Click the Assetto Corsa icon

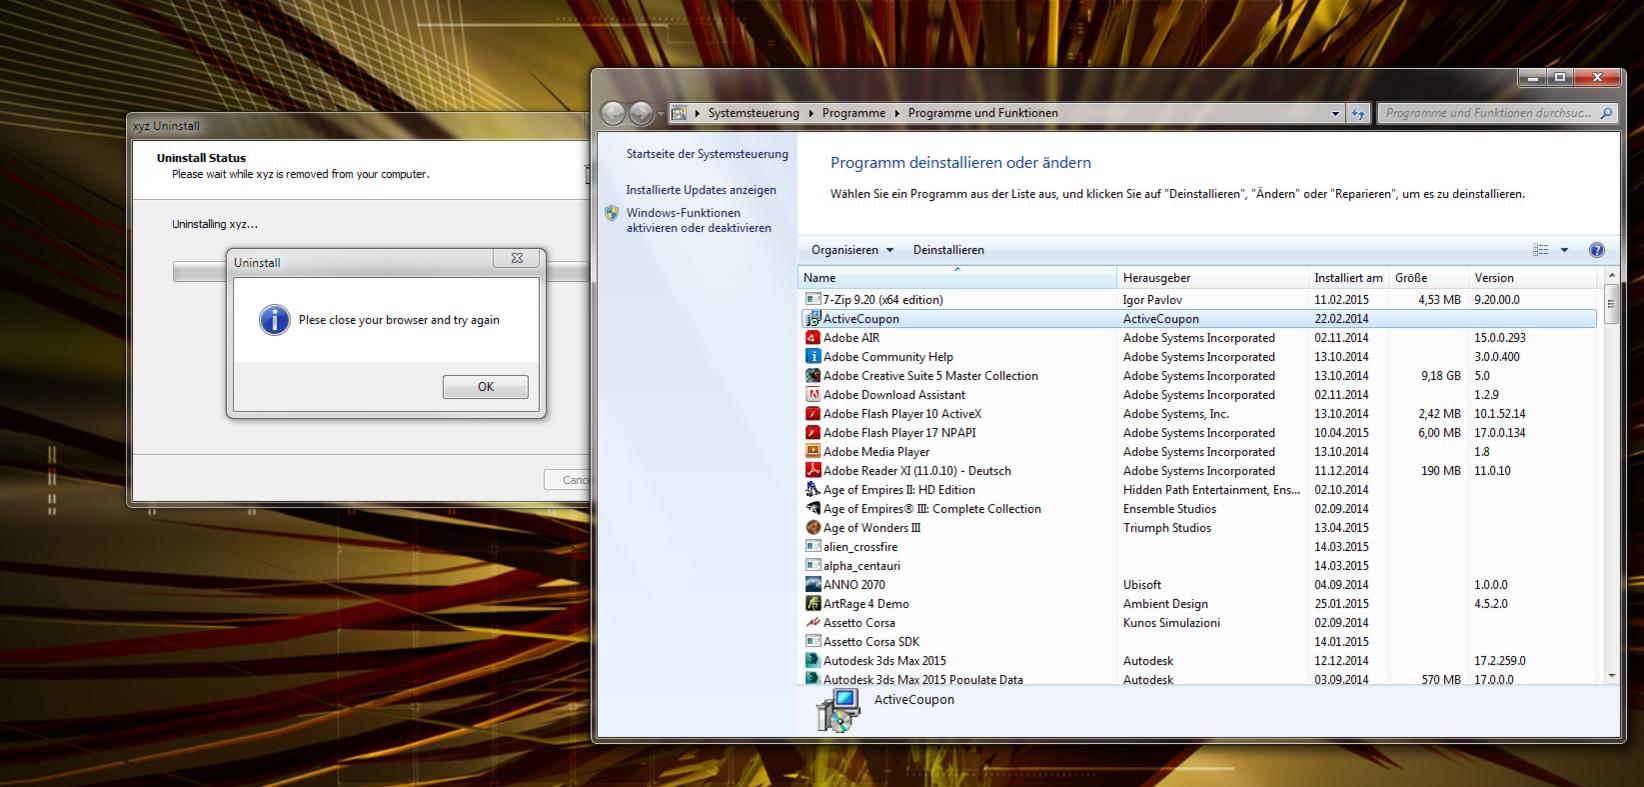click(x=813, y=622)
